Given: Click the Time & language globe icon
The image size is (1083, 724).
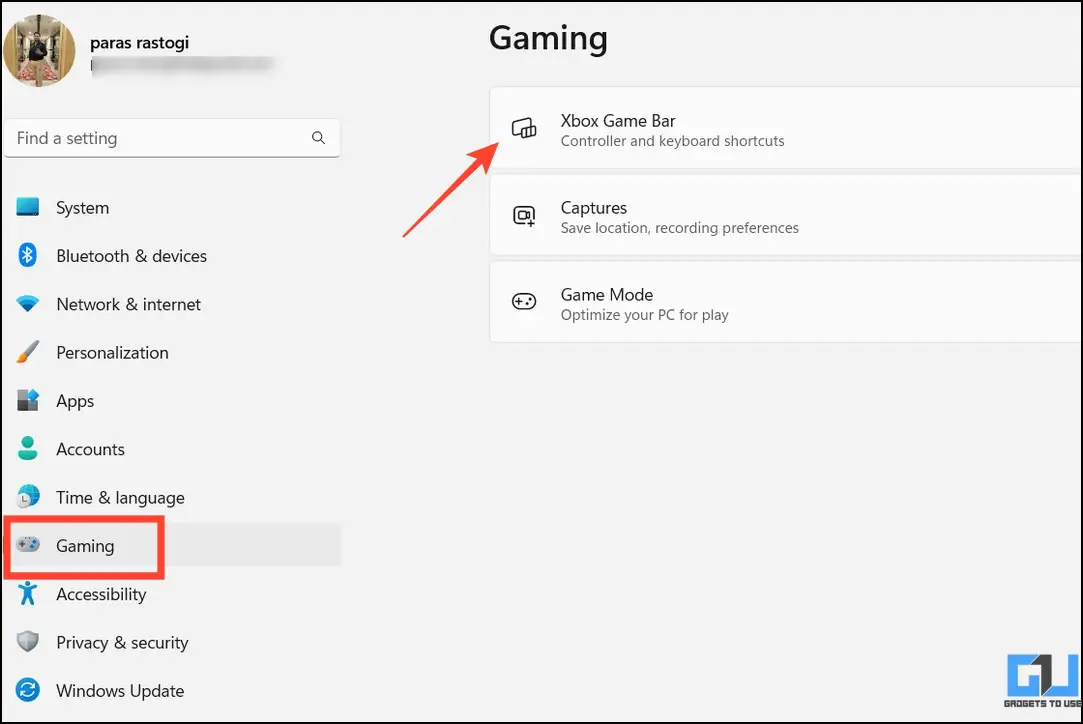Looking at the screenshot, I should point(28,497).
